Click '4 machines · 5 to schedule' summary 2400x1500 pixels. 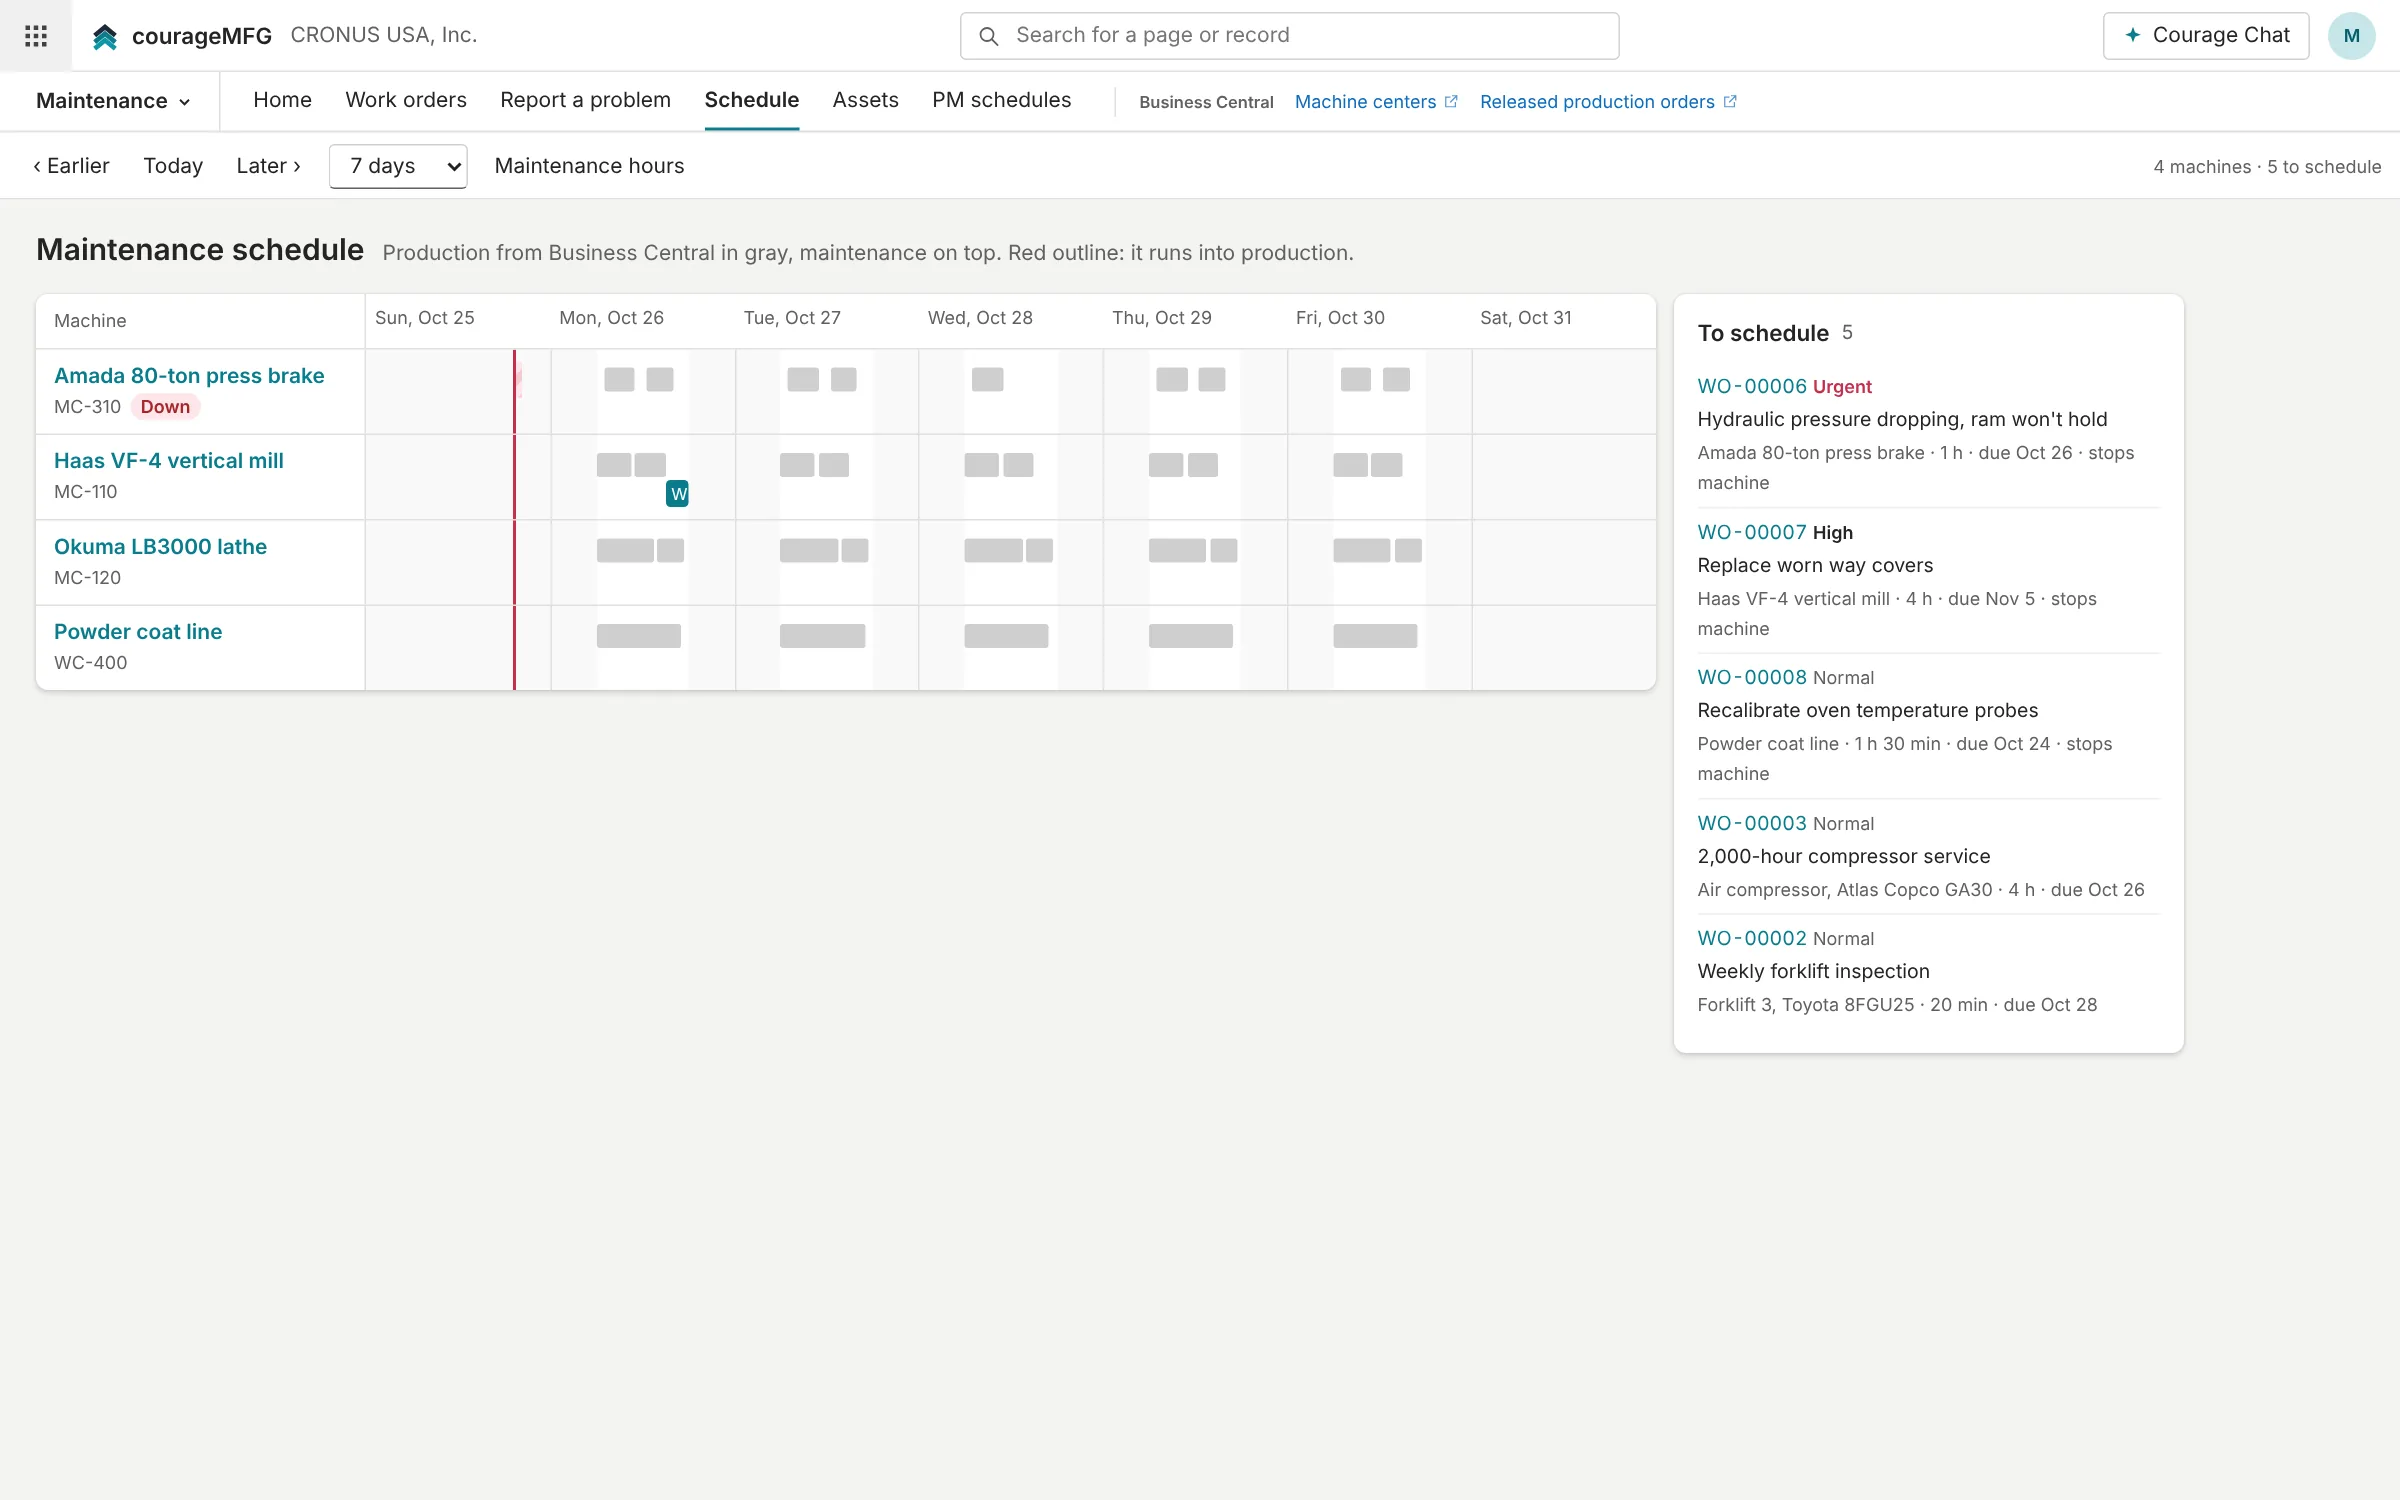(2267, 167)
